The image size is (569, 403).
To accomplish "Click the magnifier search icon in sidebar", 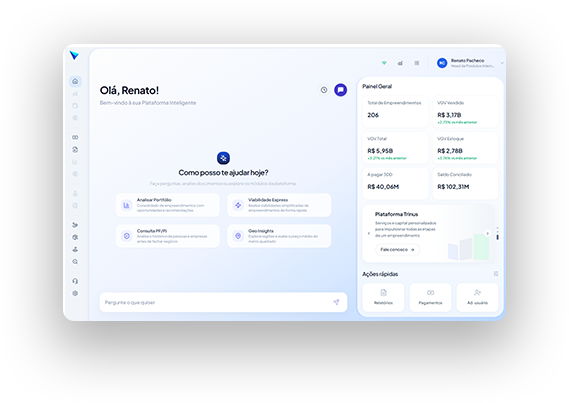I will (75, 262).
